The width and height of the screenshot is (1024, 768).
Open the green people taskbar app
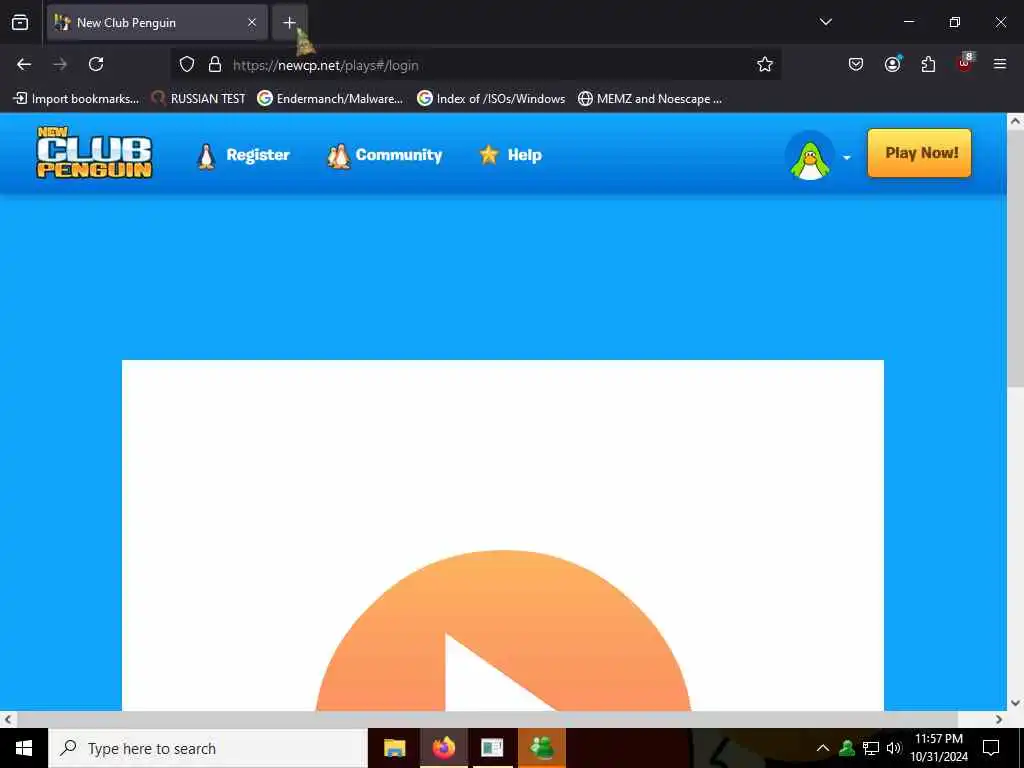[x=541, y=748]
